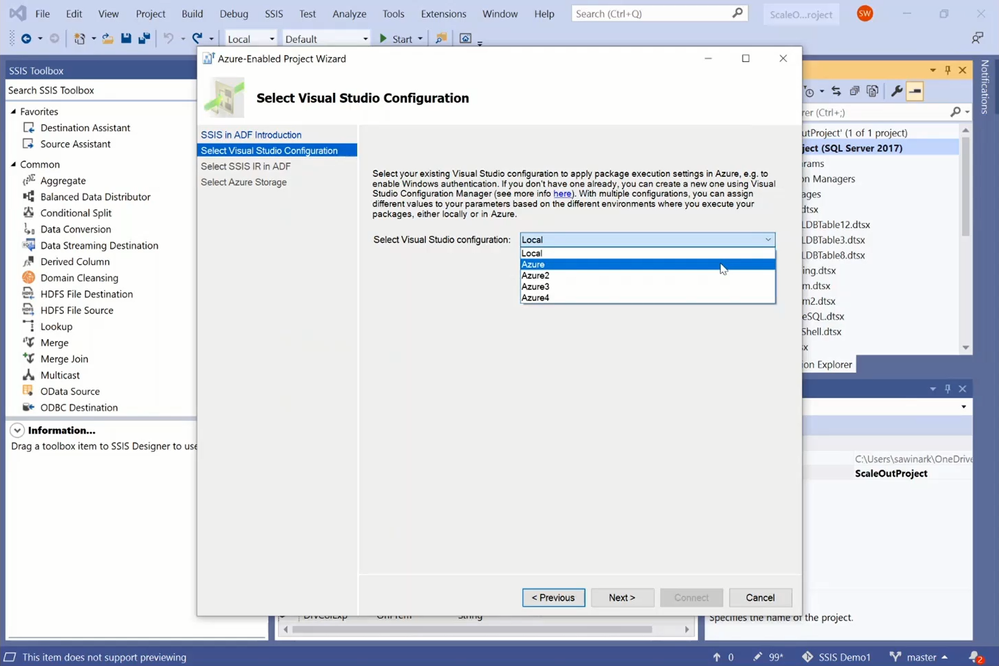
Task: Cancel the Azure-Enabled Project Wizard
Action: tap(760, 598)
